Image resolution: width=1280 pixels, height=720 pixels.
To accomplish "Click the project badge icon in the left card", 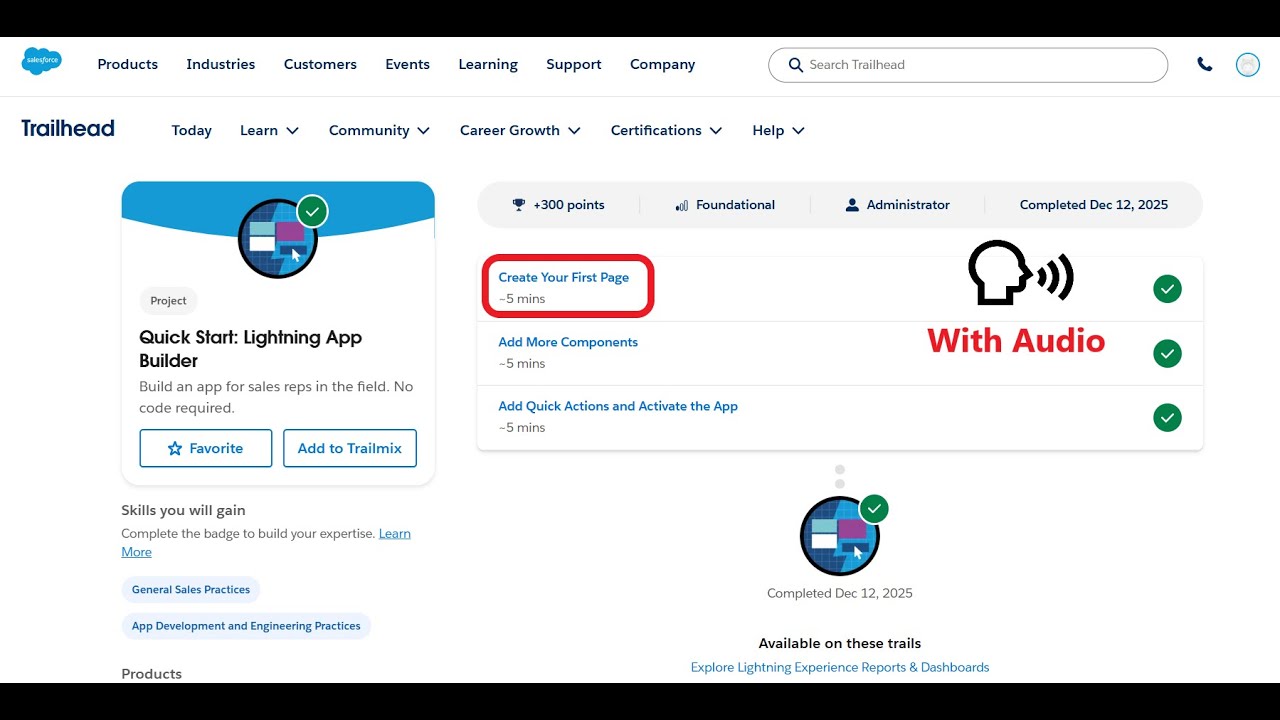I will click(278, 238).
